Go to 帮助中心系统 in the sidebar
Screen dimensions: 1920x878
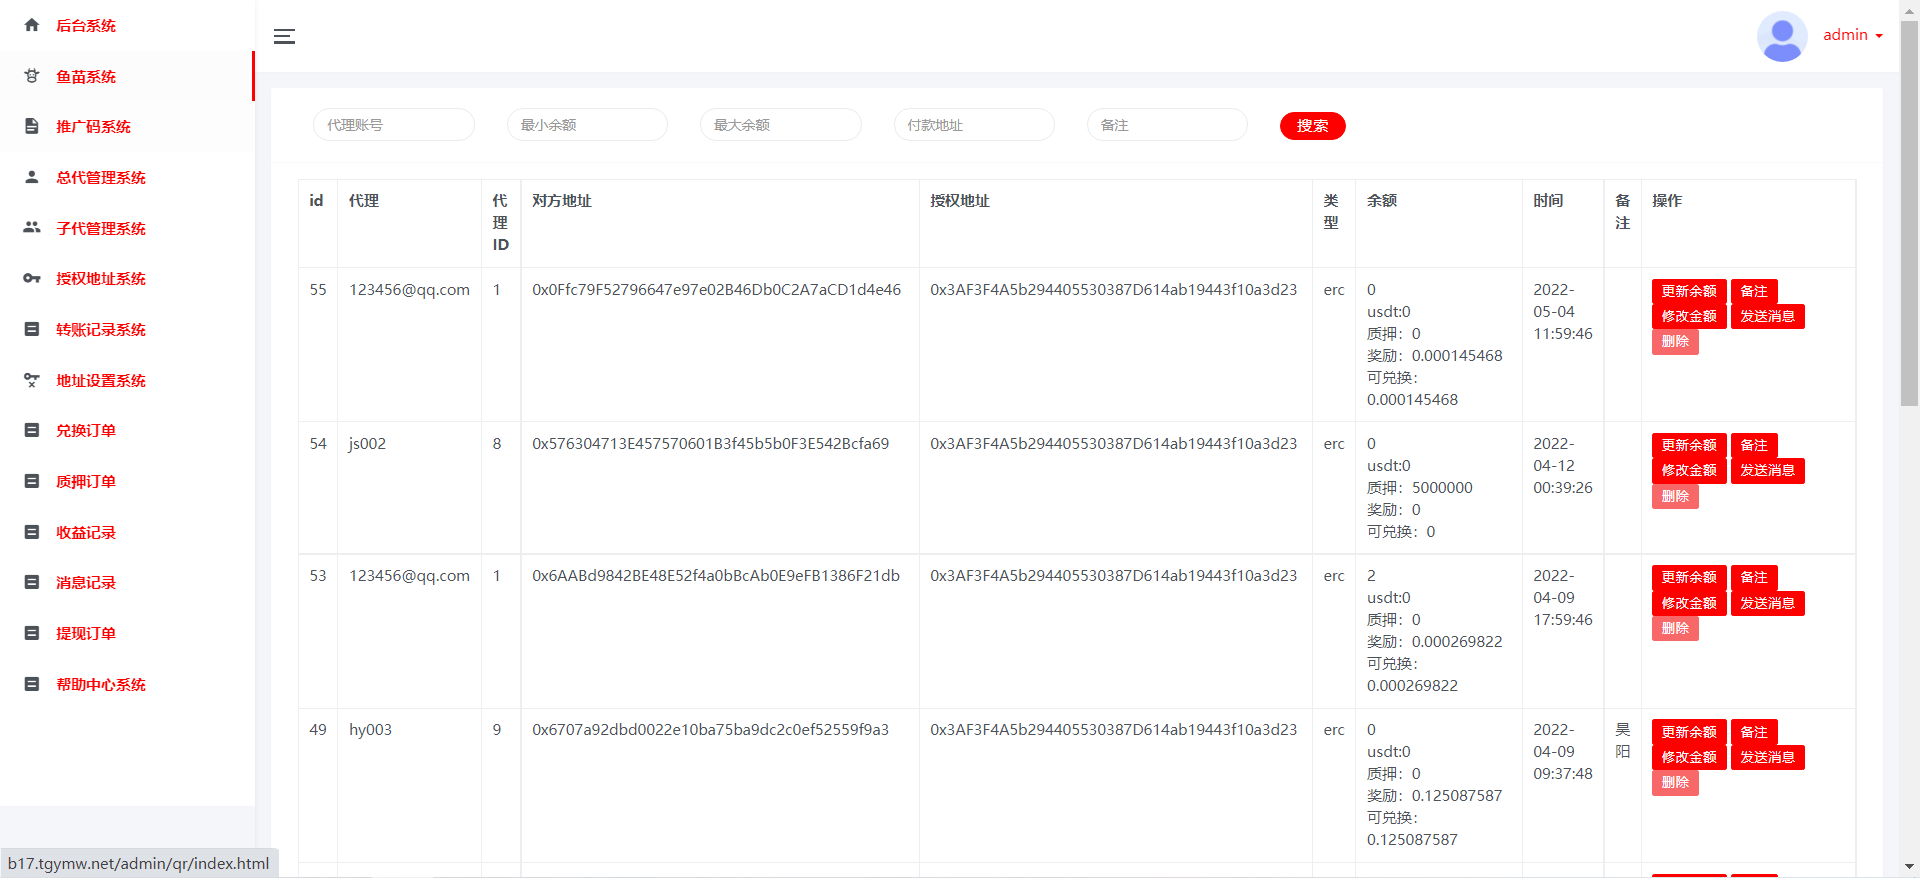click(x=100, y=685)
